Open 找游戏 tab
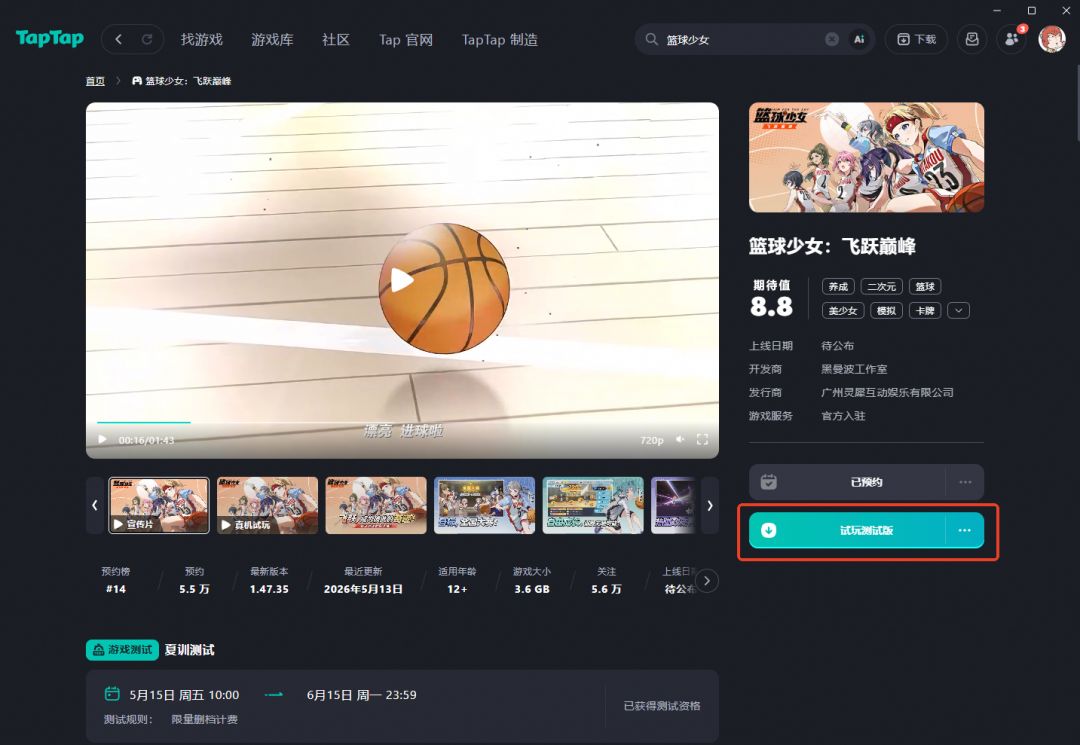 (202, 39)
